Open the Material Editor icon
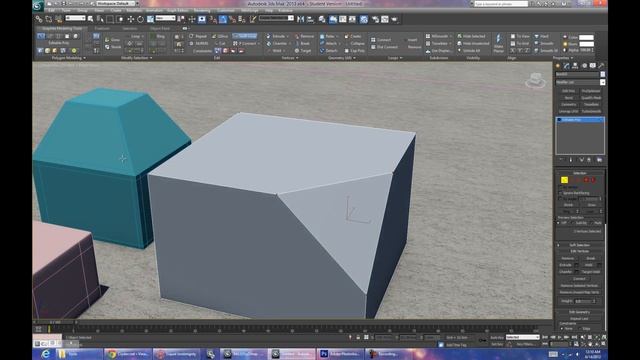Image resolution: width=640 pixels, height=360 pixels. tap(364, 19)
